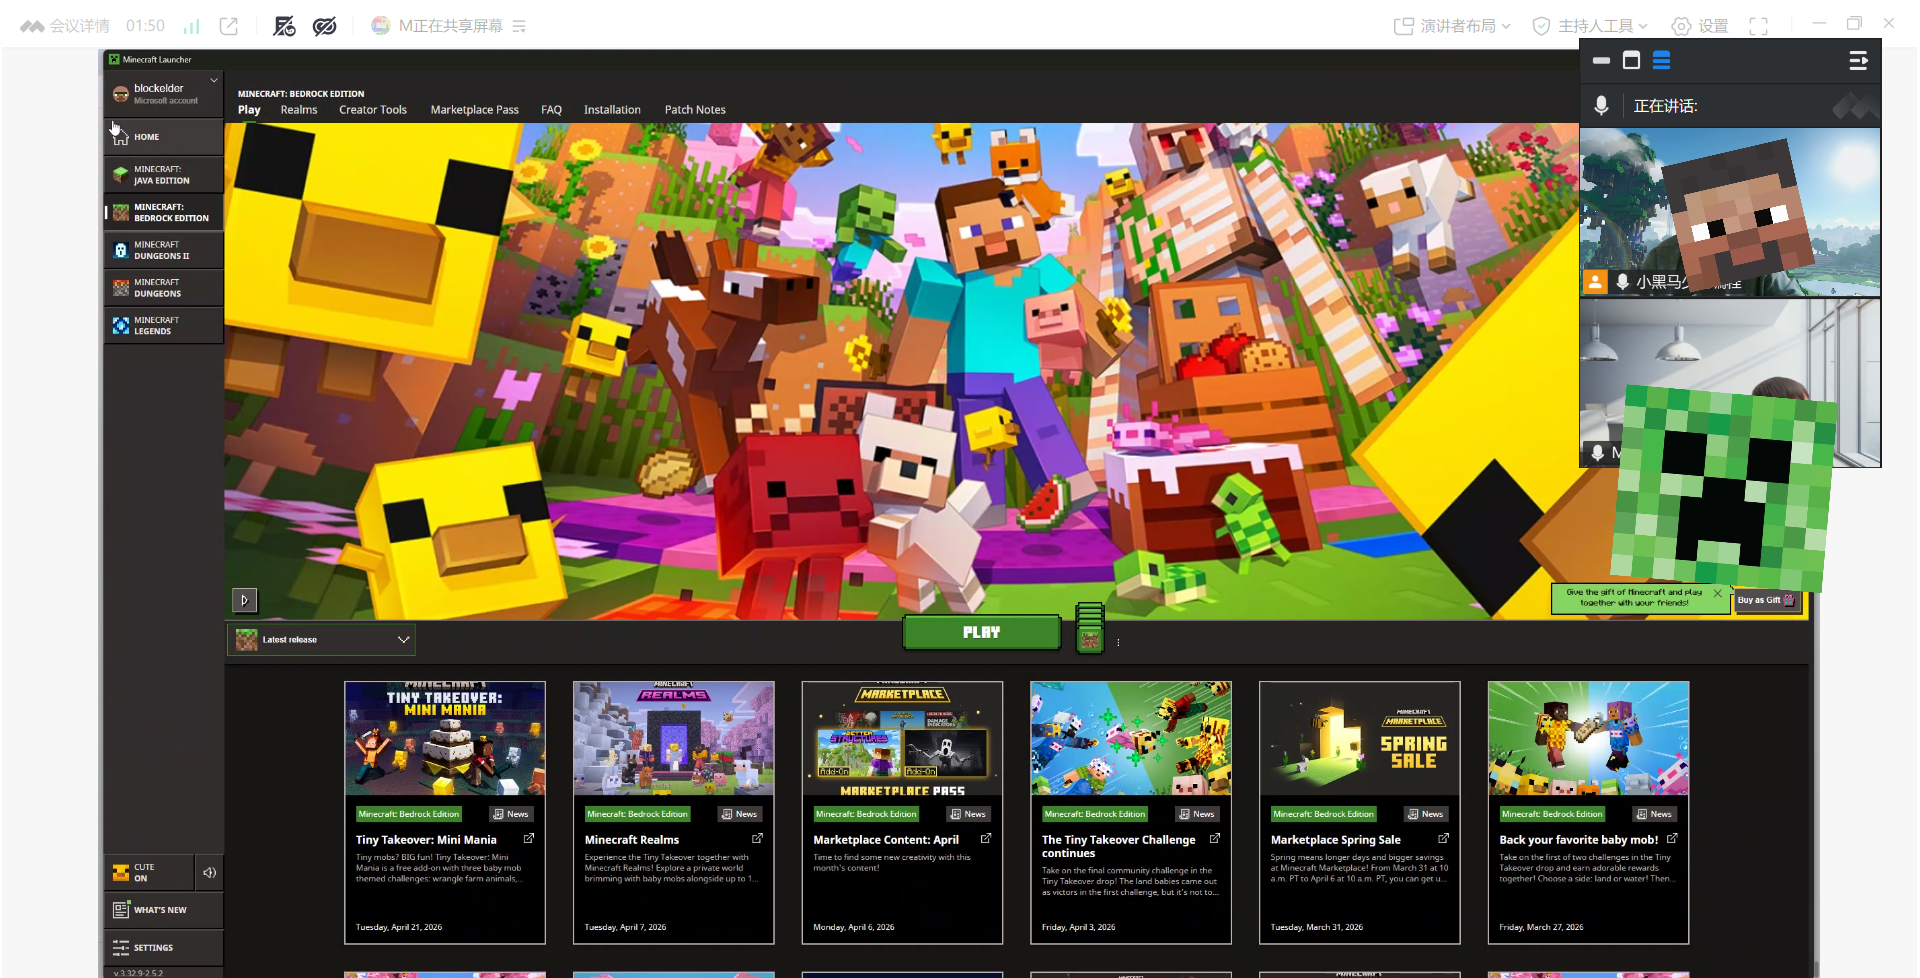Play the hero banner animation
The image size is (1920, 978).
pyautogui.click(x=244, y=600)
